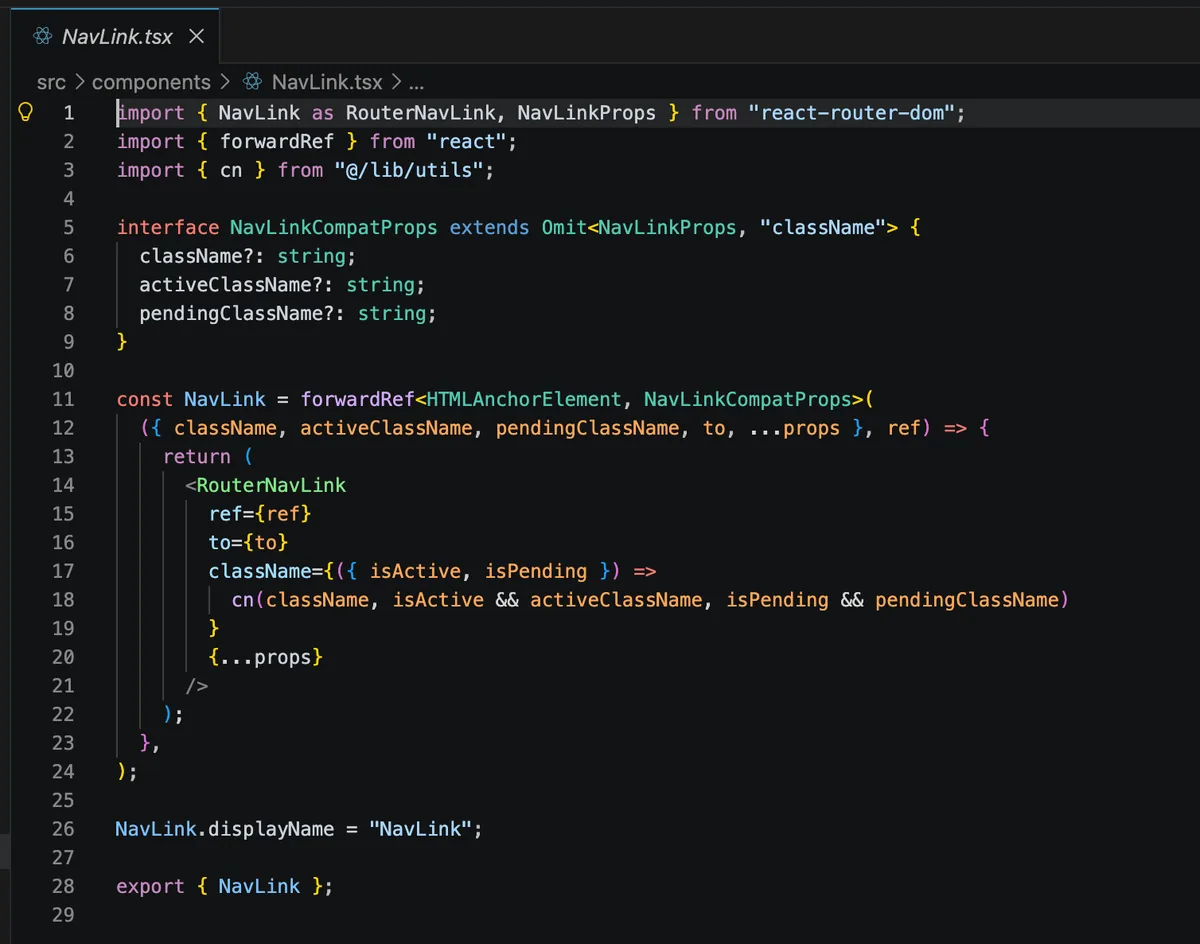The height and width of the screenshot is (944, 1200).
Task: Click the React icon in the NavLink.tsx tab
Action: (42, 37)
